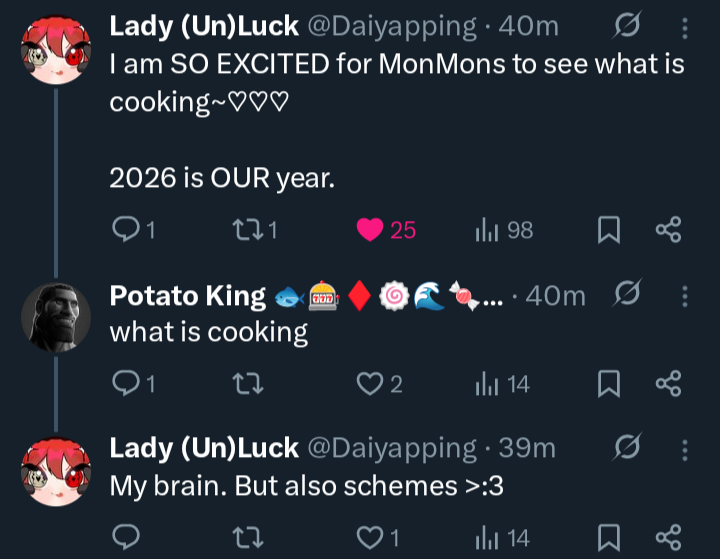Reply to the My brain schemes tweet
Image resolution: width=720 pixels, height=559 pixels.
[x=126, y=537]
